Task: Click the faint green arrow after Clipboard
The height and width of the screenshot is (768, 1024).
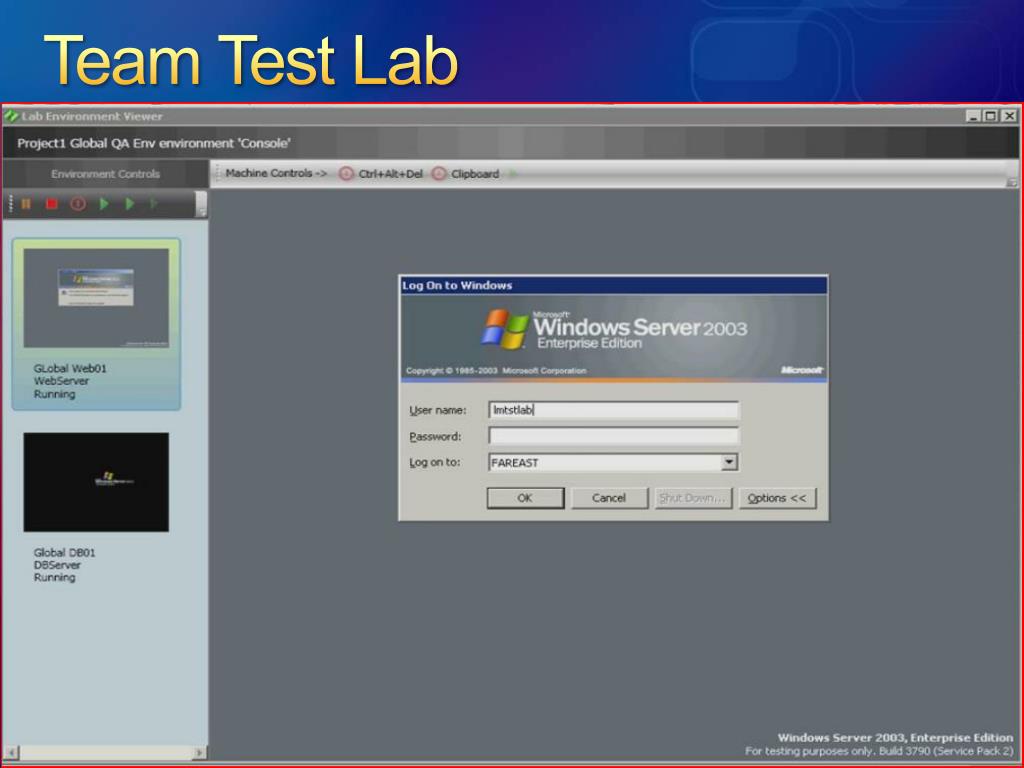Action: [x=513, y=174]
